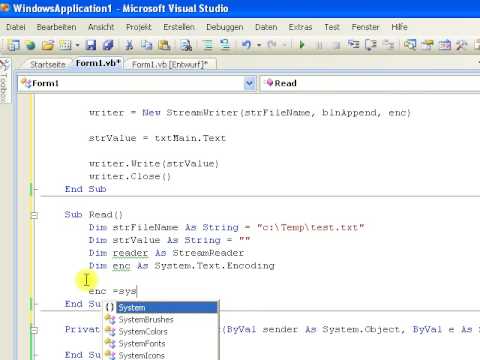Click the Undo arrow icon
Screen dimensions: 480x360
click(246, 45)
